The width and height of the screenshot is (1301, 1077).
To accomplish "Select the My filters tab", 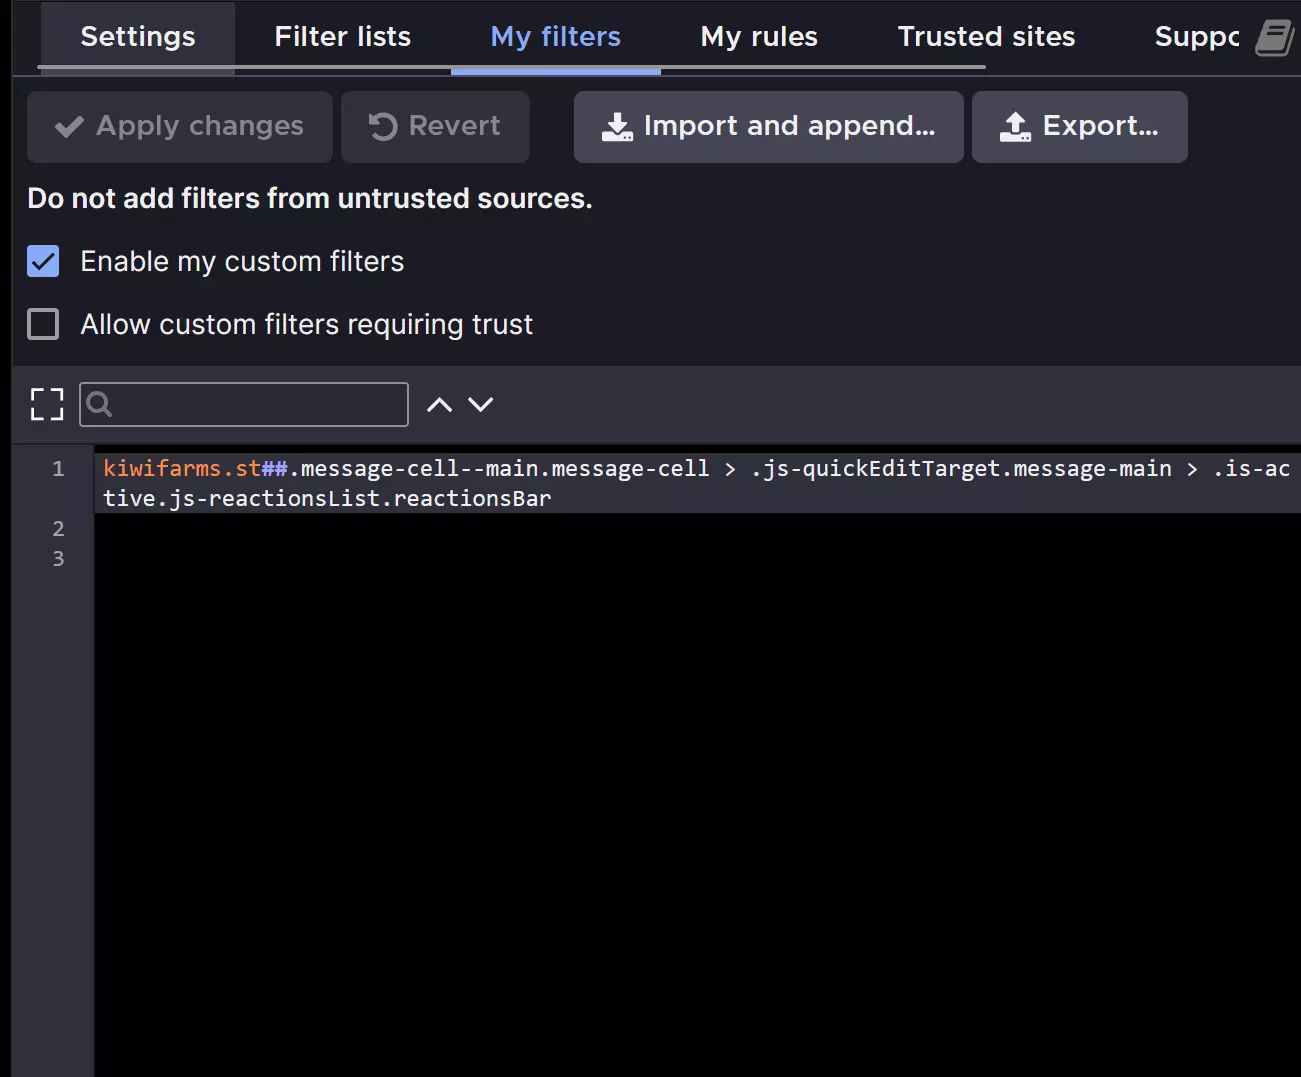I will (x=556, y=37).
